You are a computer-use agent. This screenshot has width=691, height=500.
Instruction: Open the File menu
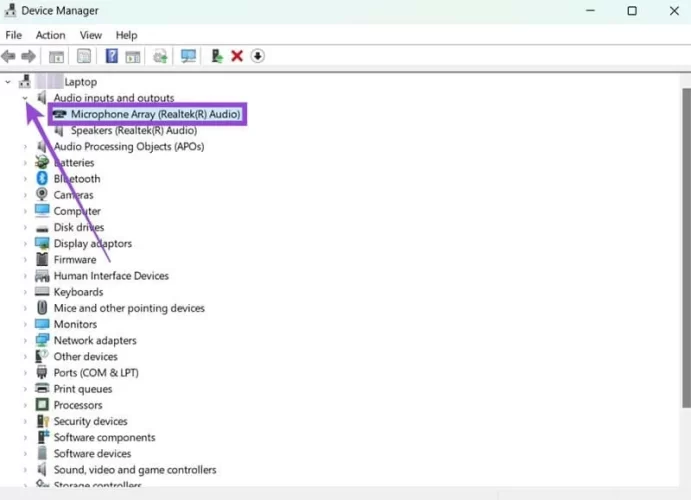tap(14, 35)
